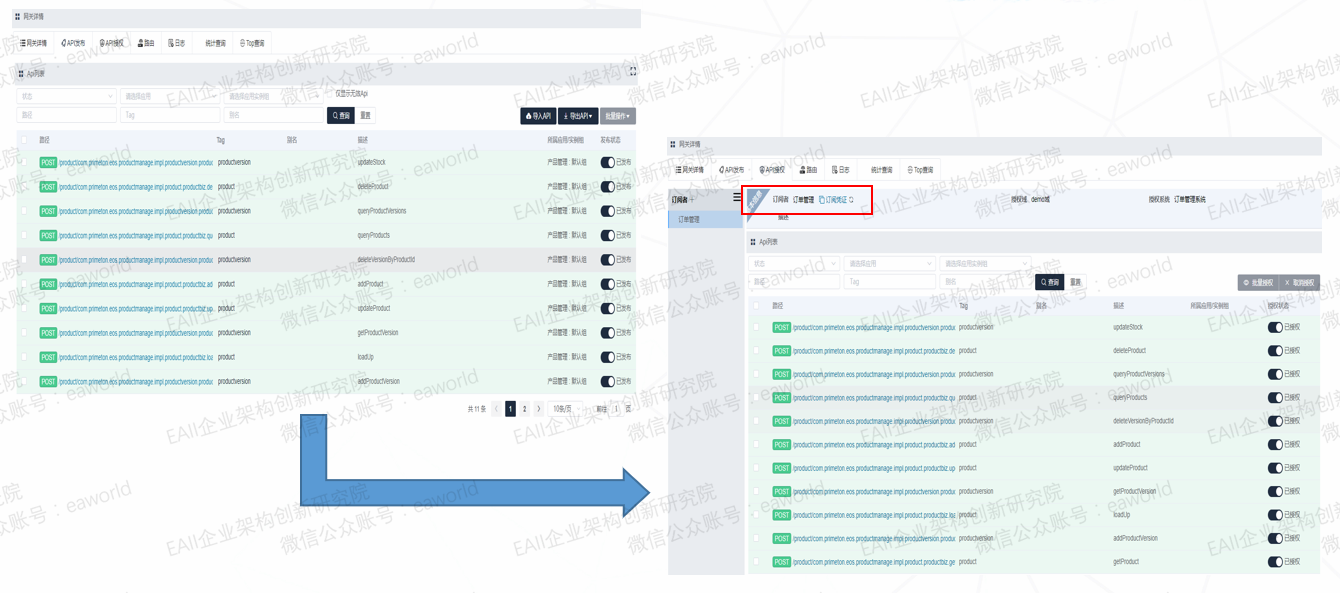Click the 查询 search button in left panel
The height and width of the screenshot is (593, 1340).
pyautogui.click(x=340, y=116)
